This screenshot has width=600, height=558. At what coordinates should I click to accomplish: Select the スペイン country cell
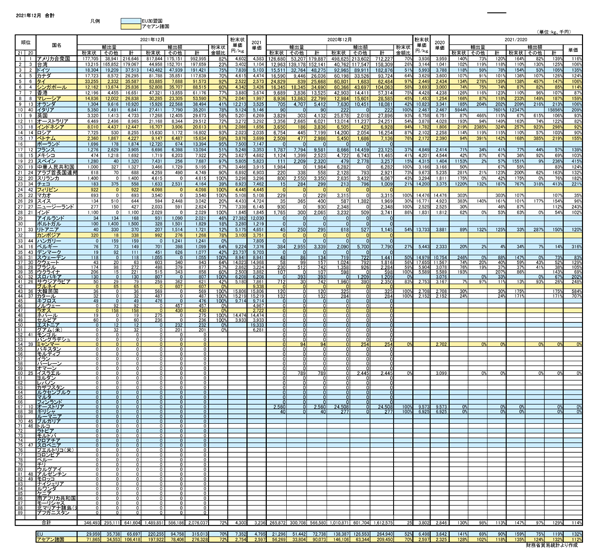(57, 162)
